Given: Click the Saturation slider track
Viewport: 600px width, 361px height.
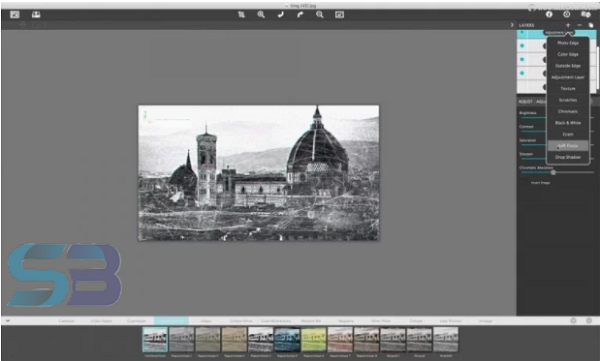Looking at the screenshot, I should [x=533, y=145].
